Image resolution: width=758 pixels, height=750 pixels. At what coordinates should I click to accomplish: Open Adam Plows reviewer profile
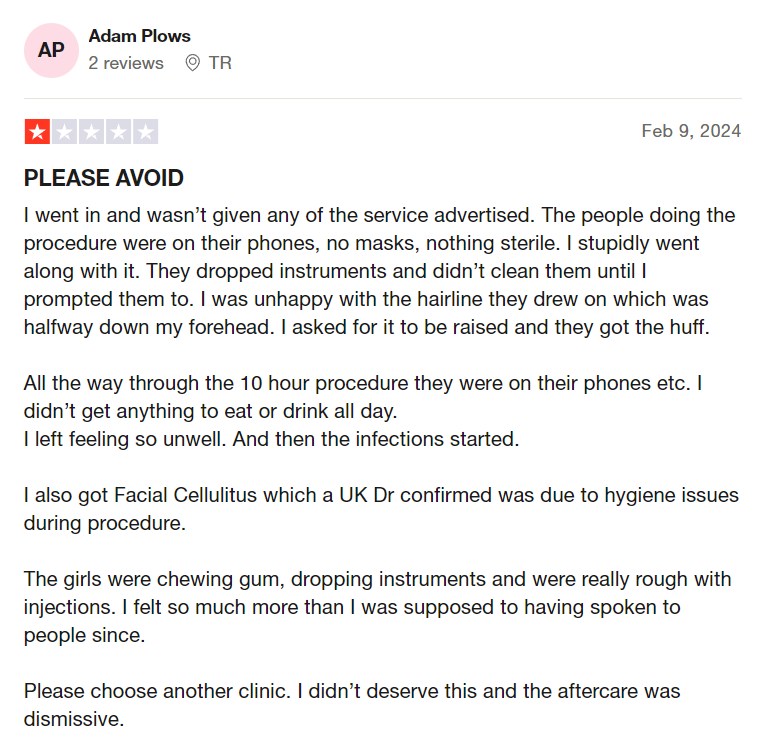click(x=139, y=36)
